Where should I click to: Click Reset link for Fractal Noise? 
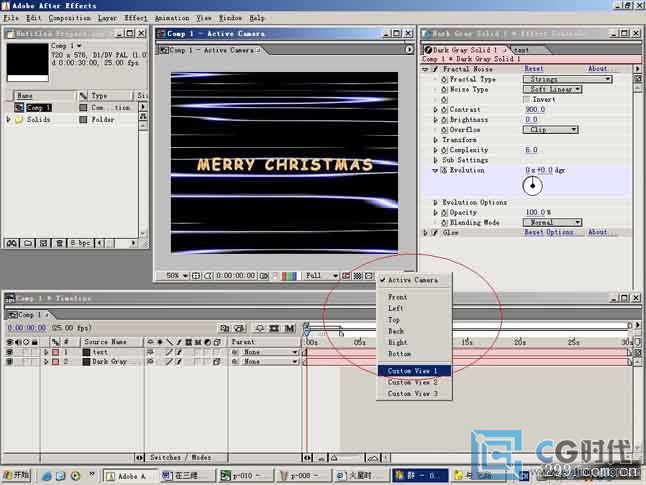pyautogui.click(x=534, y=68)
